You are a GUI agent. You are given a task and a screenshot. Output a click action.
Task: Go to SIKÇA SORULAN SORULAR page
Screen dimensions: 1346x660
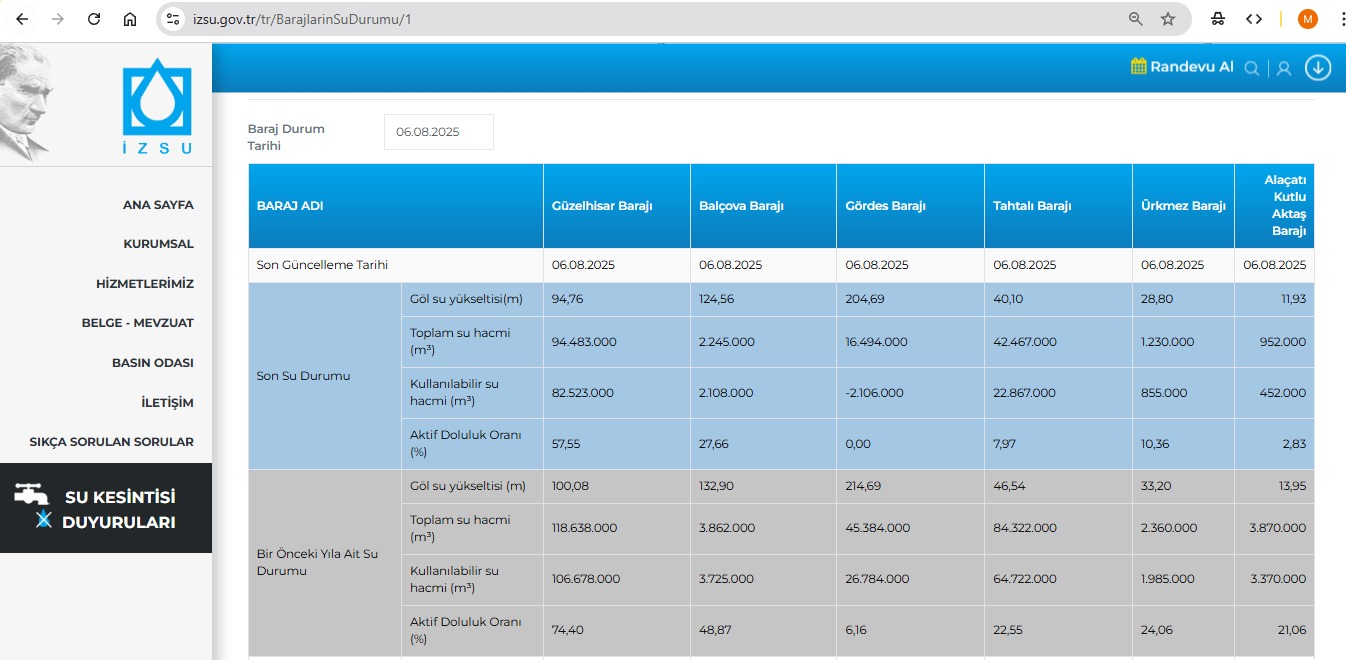click(112, 442)
